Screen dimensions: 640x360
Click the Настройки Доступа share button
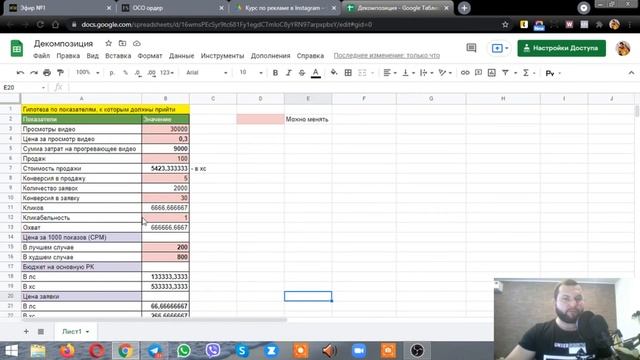[x=562, y=48]
